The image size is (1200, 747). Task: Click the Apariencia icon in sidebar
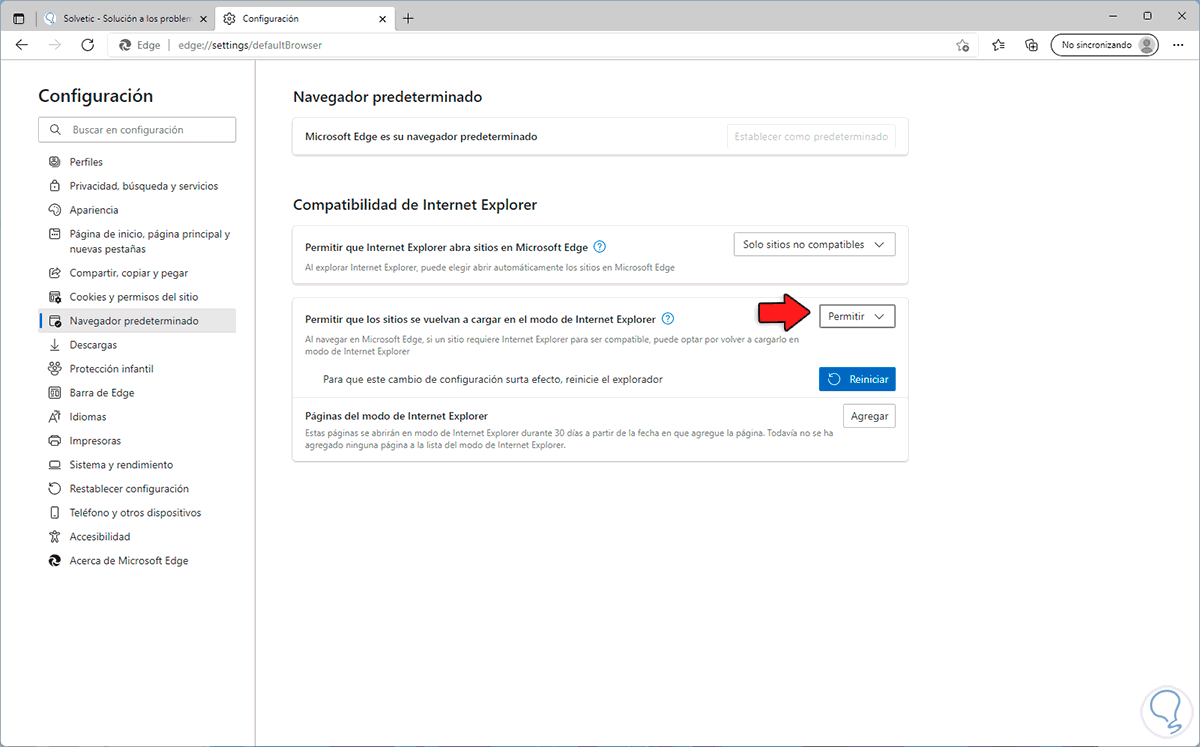[55, 210]
